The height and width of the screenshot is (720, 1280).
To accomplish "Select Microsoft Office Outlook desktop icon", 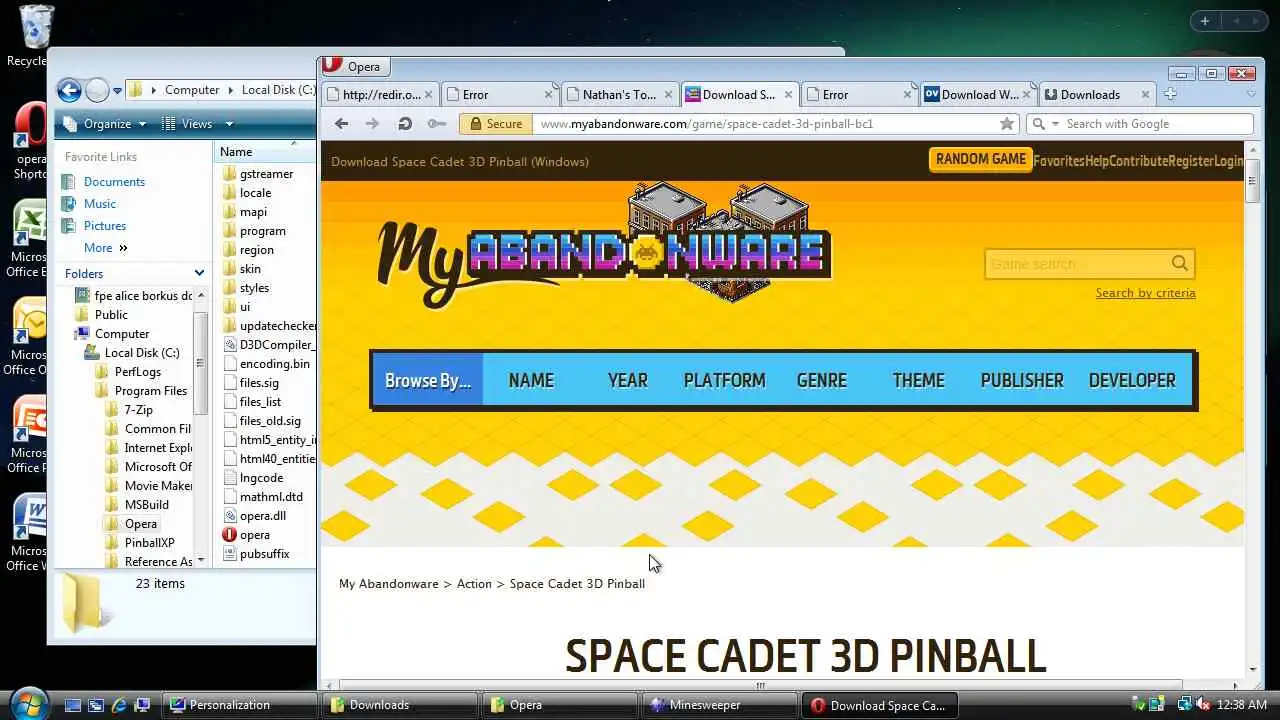I will 28,337.
